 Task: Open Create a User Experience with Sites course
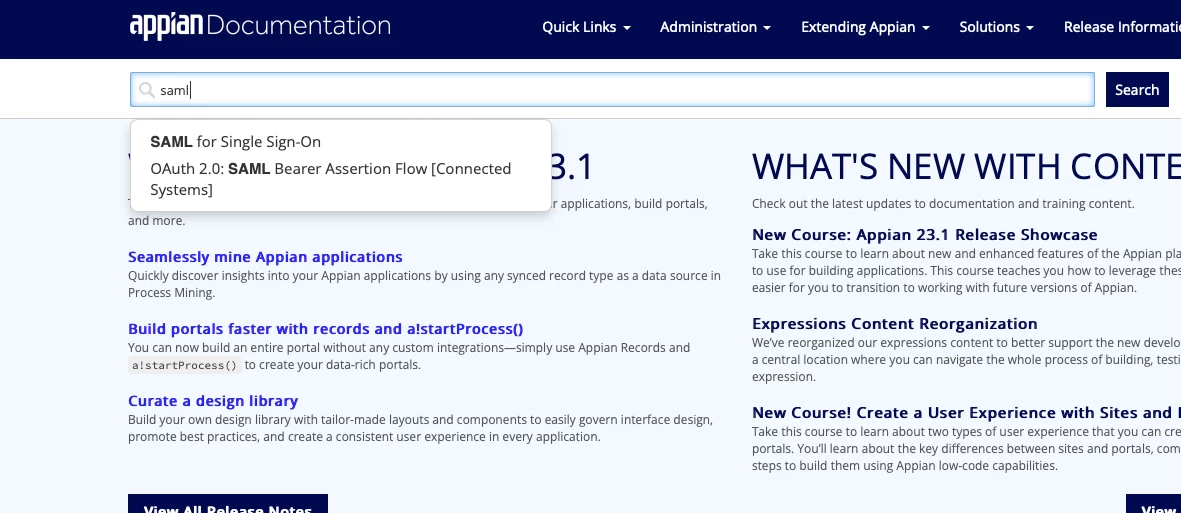pos(966,413)
